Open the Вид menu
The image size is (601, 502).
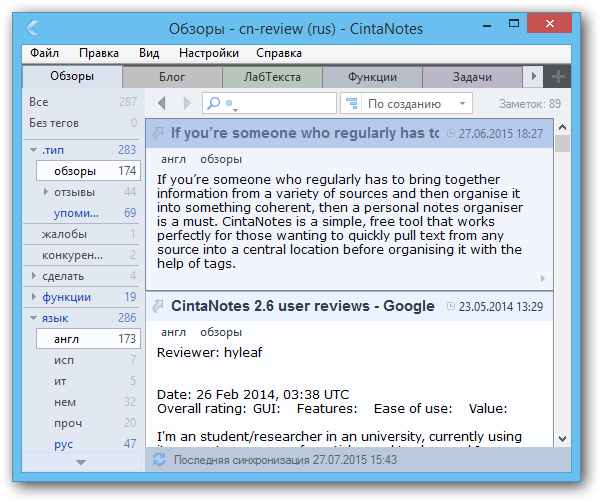point(149,53)
